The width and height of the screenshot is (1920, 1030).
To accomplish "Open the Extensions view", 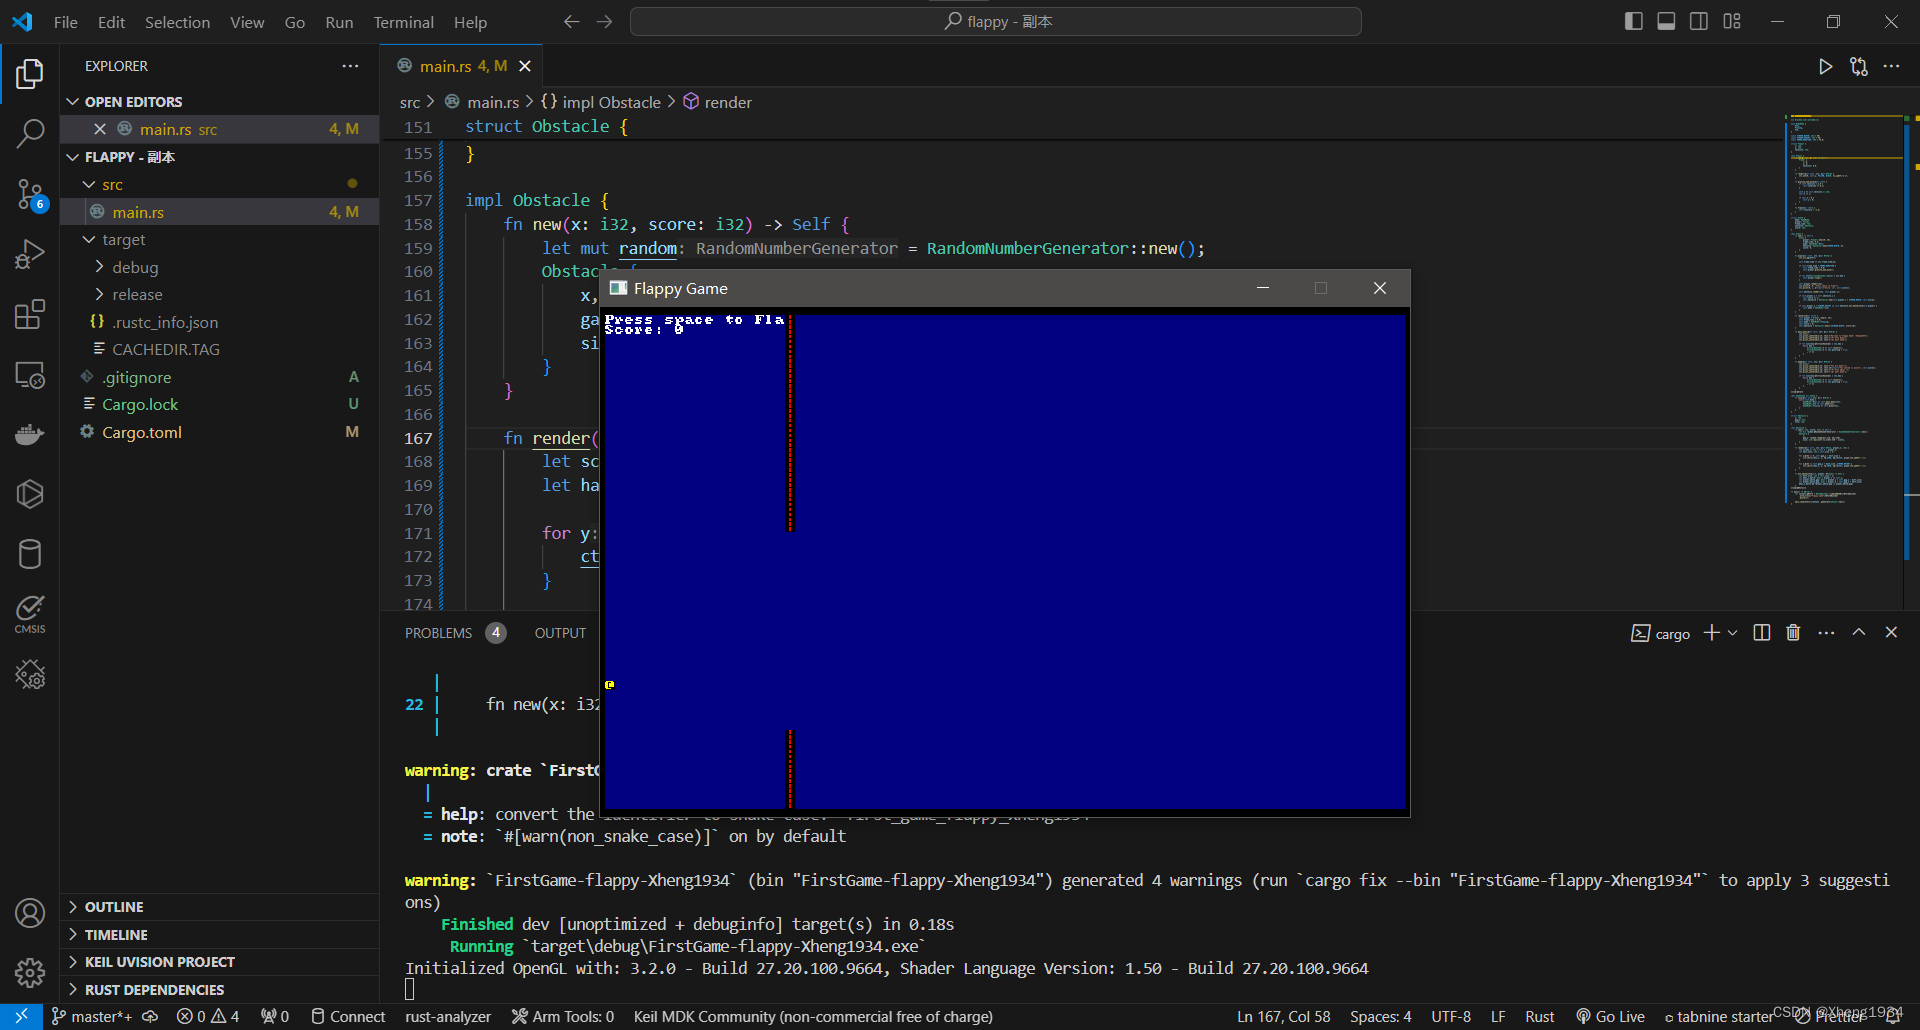I will 30,314.
